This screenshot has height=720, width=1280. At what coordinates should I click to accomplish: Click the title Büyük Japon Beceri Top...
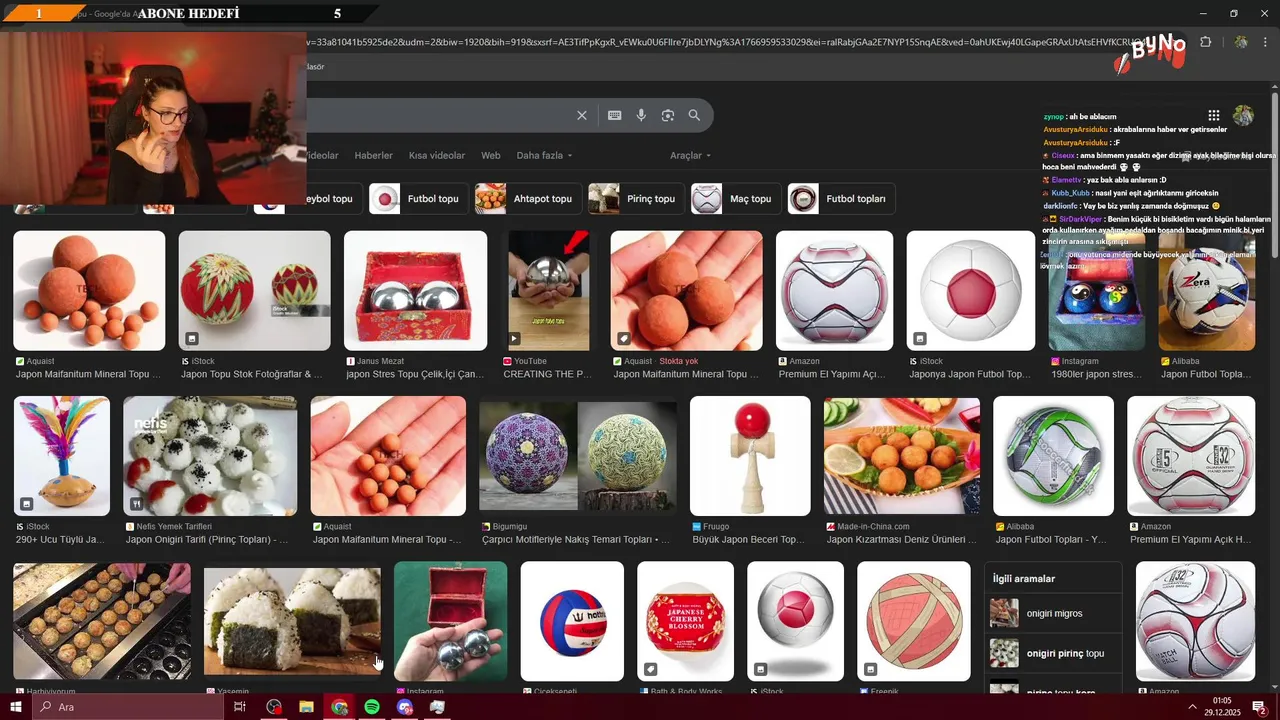pos(748,540)
